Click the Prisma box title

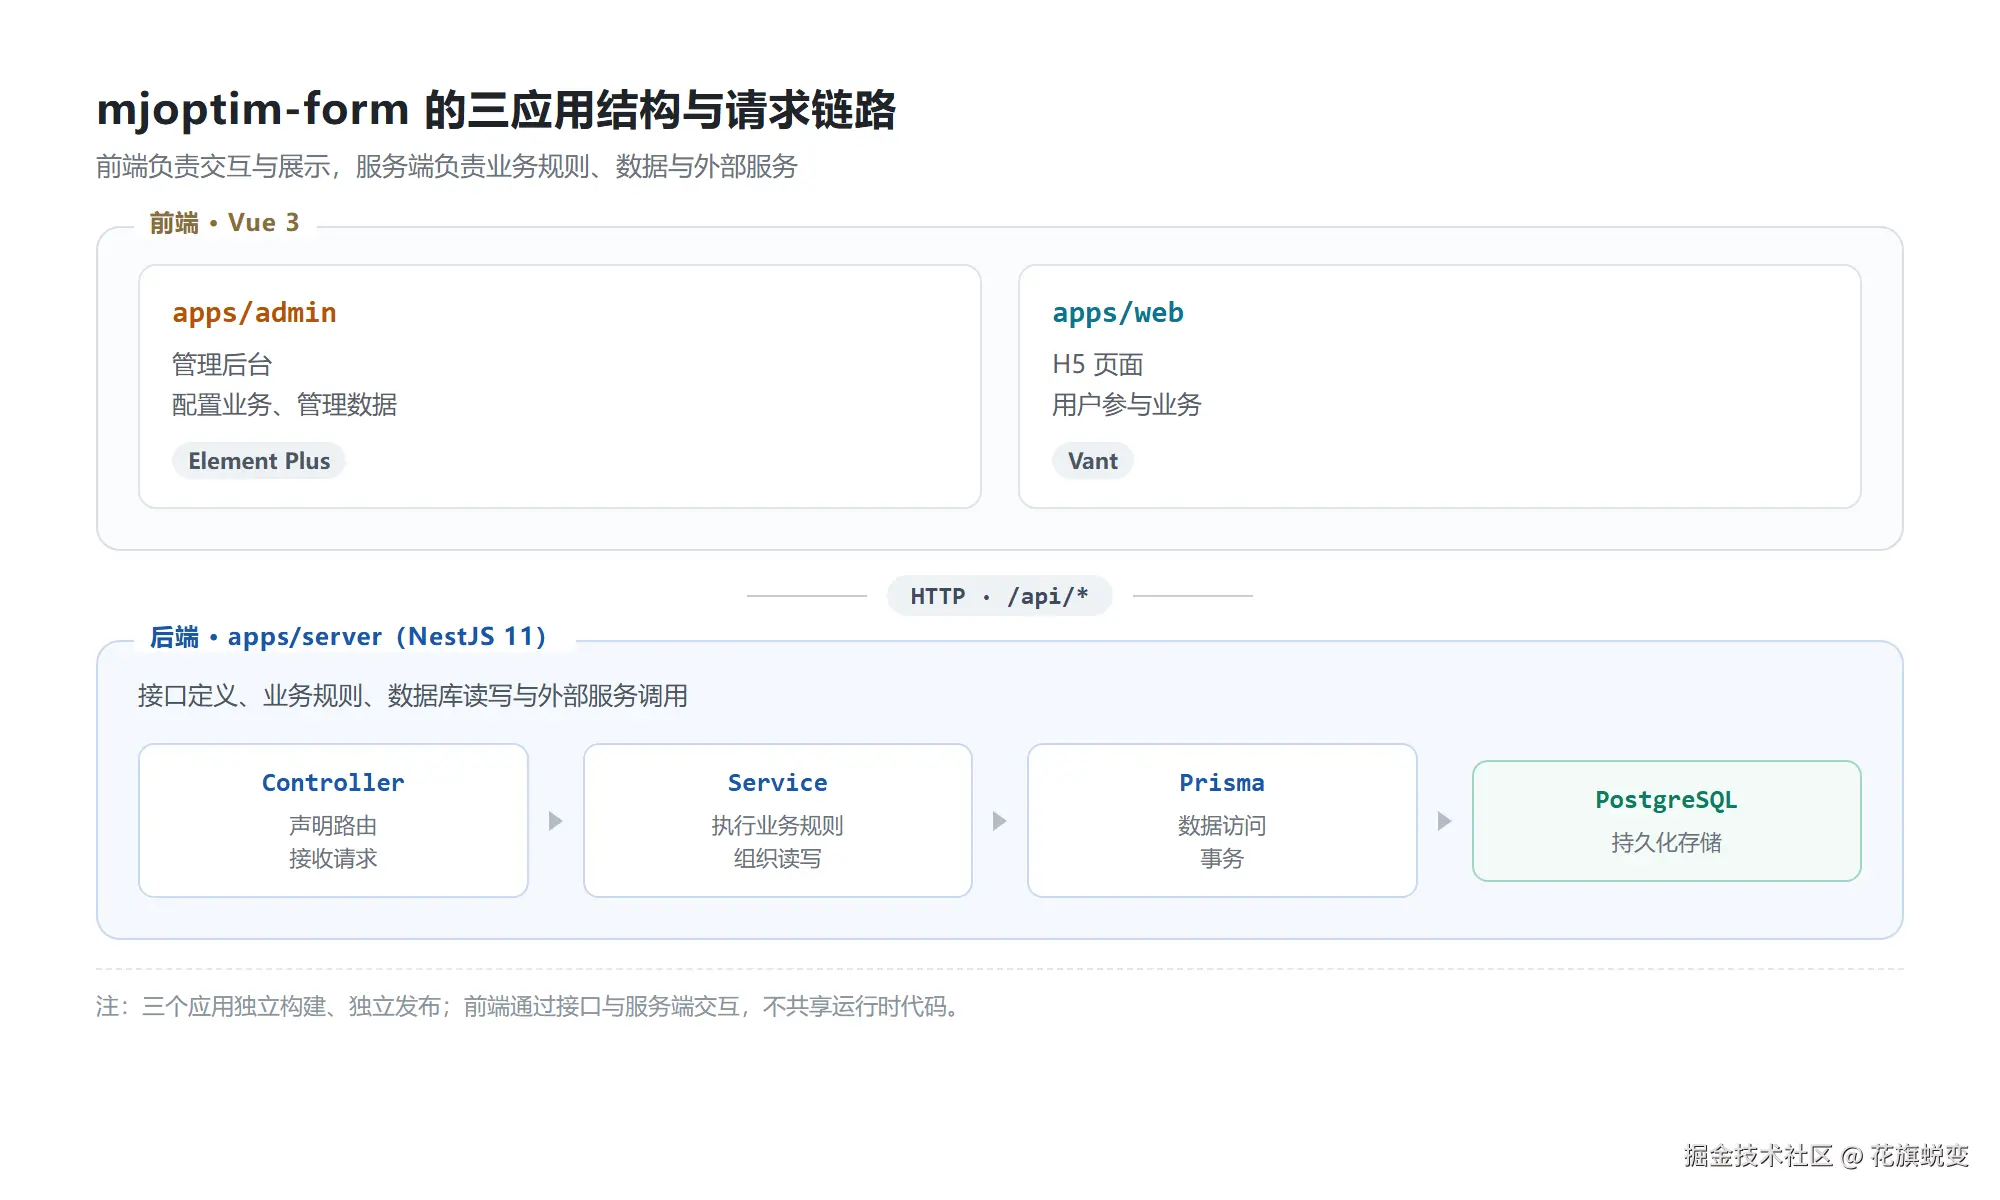click(1222, 783)
